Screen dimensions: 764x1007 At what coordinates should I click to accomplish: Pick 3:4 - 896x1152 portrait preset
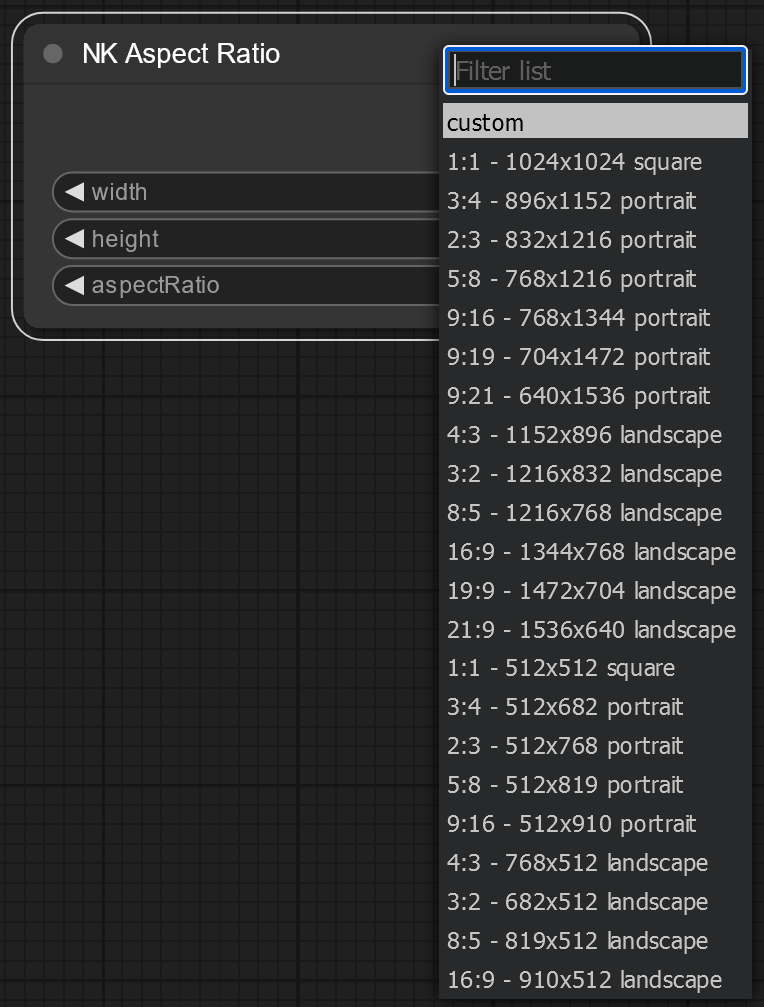tap(595, 201)
